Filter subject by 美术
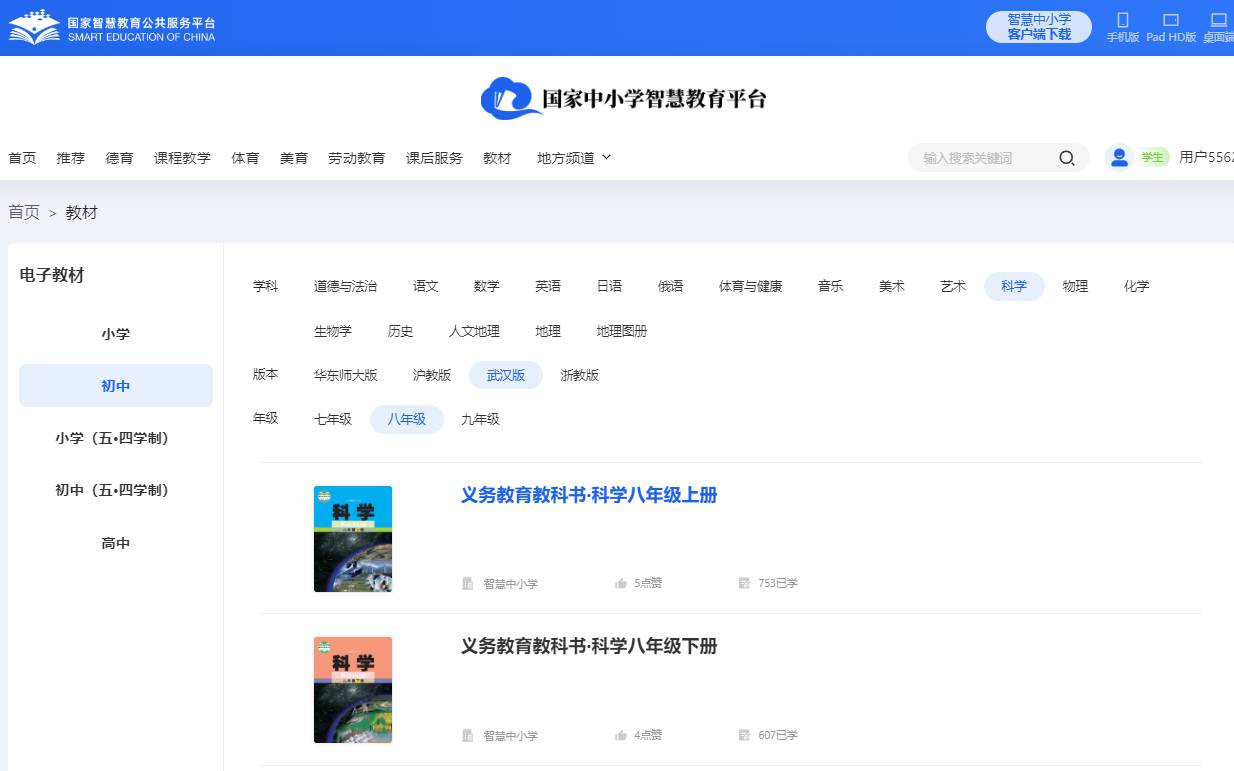Image resolution: width=1234 pixels, height=771 pixels. (x=892, y=286)
